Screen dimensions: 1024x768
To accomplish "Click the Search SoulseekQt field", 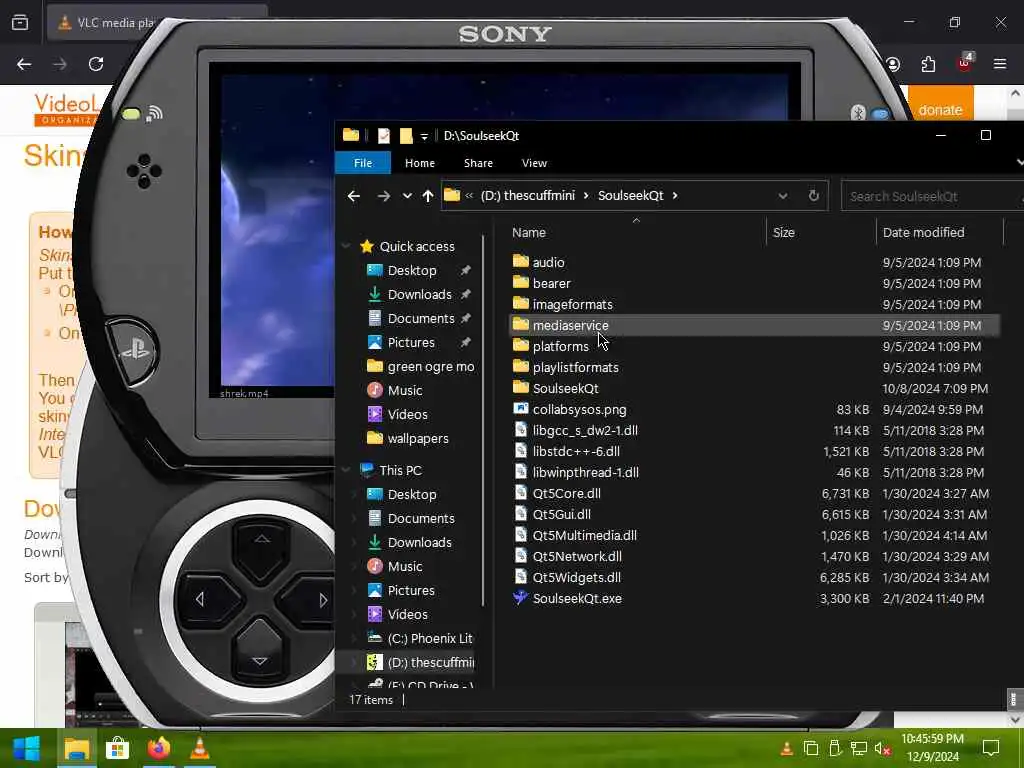I will [x=932, y=196].
